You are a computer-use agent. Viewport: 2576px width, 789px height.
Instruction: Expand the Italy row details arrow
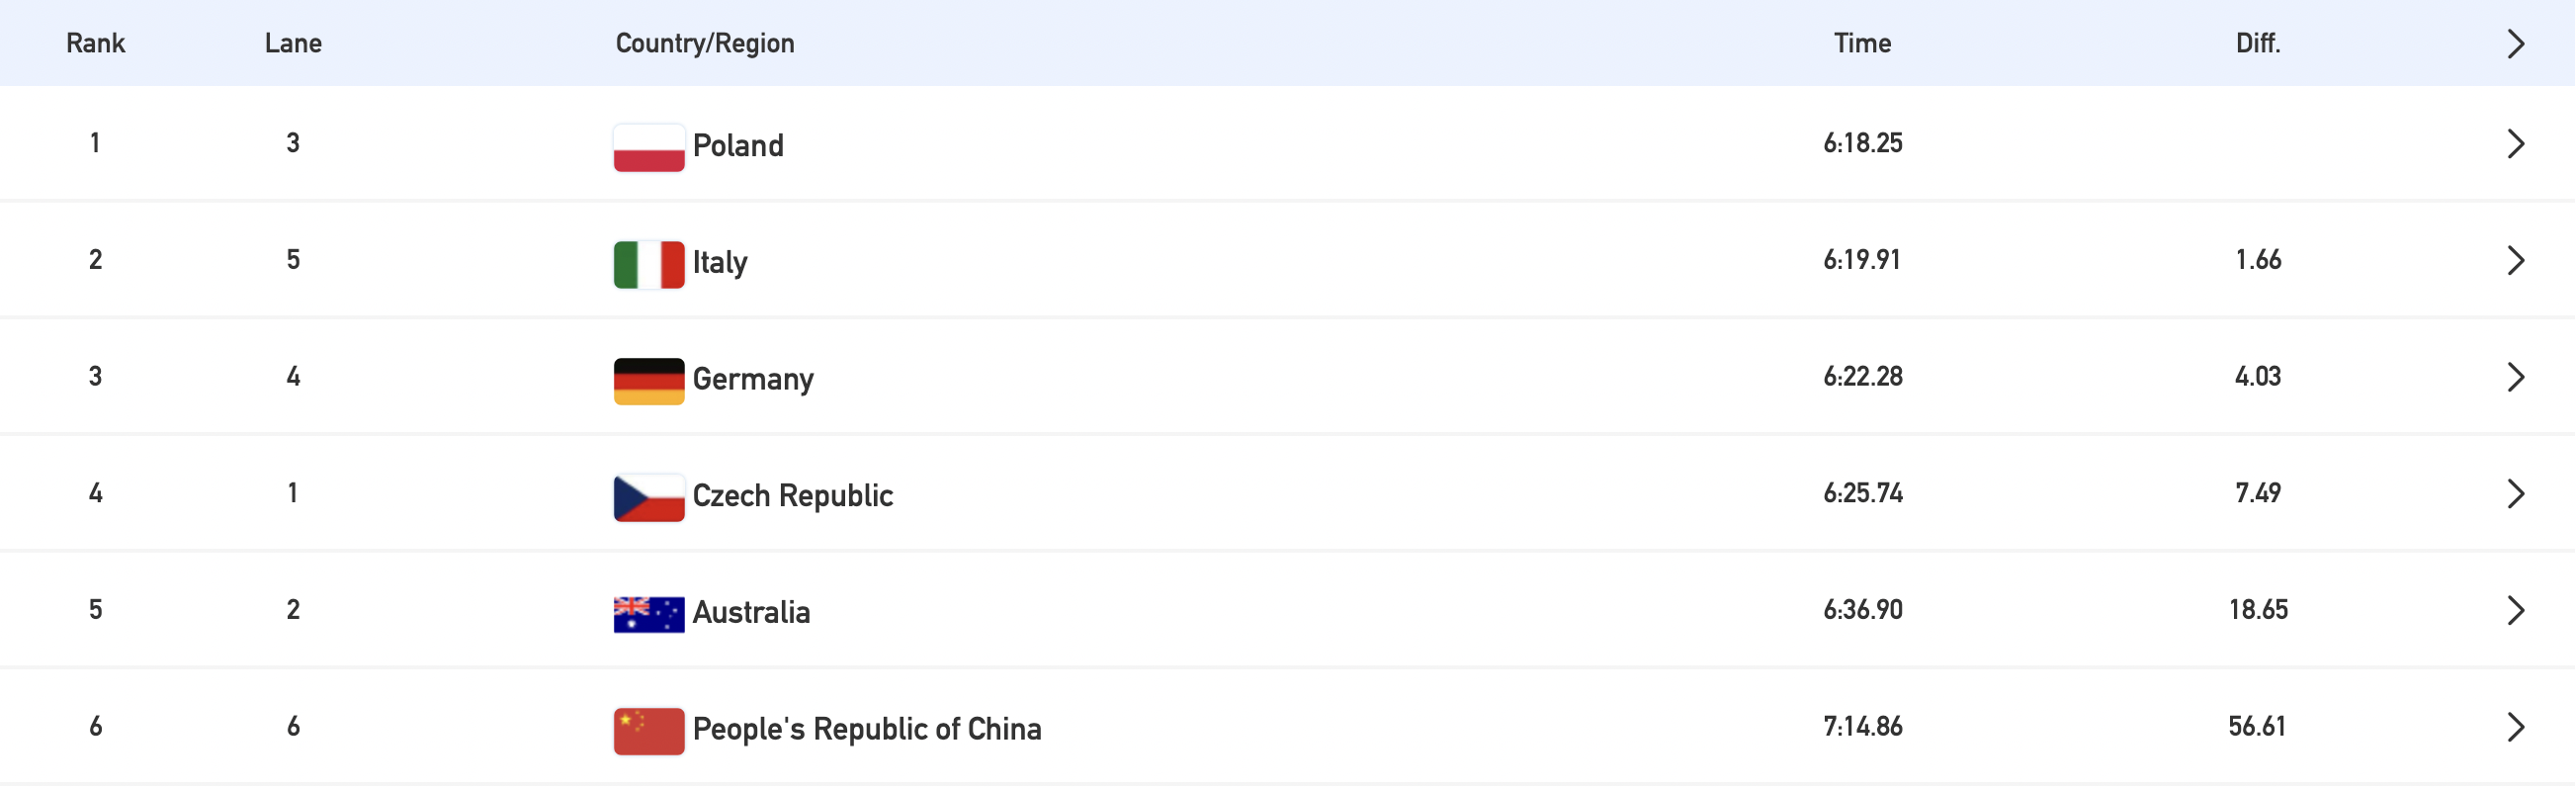pyautogui.click(x=2516, y=260)
